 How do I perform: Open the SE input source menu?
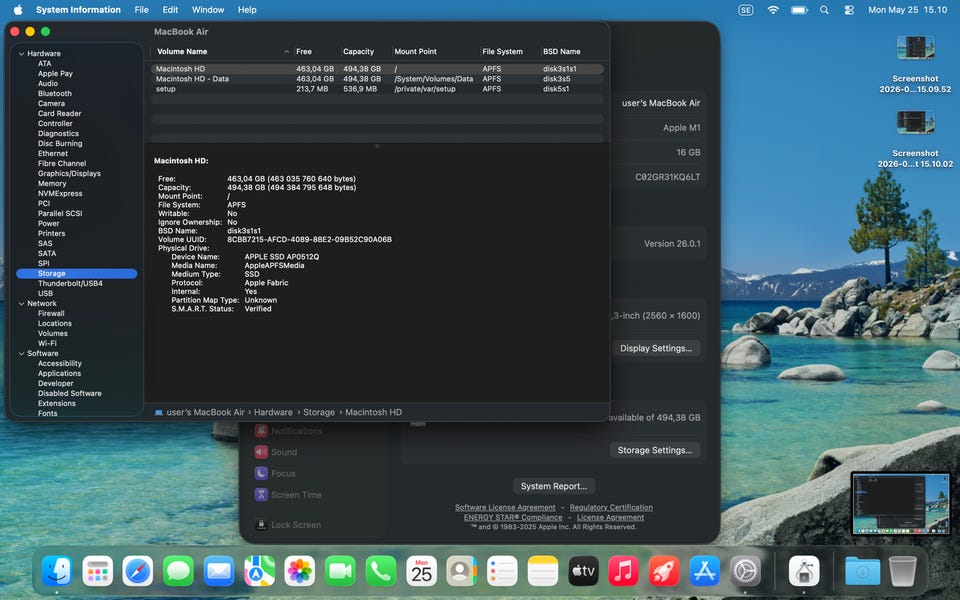(x=745, y=10)
